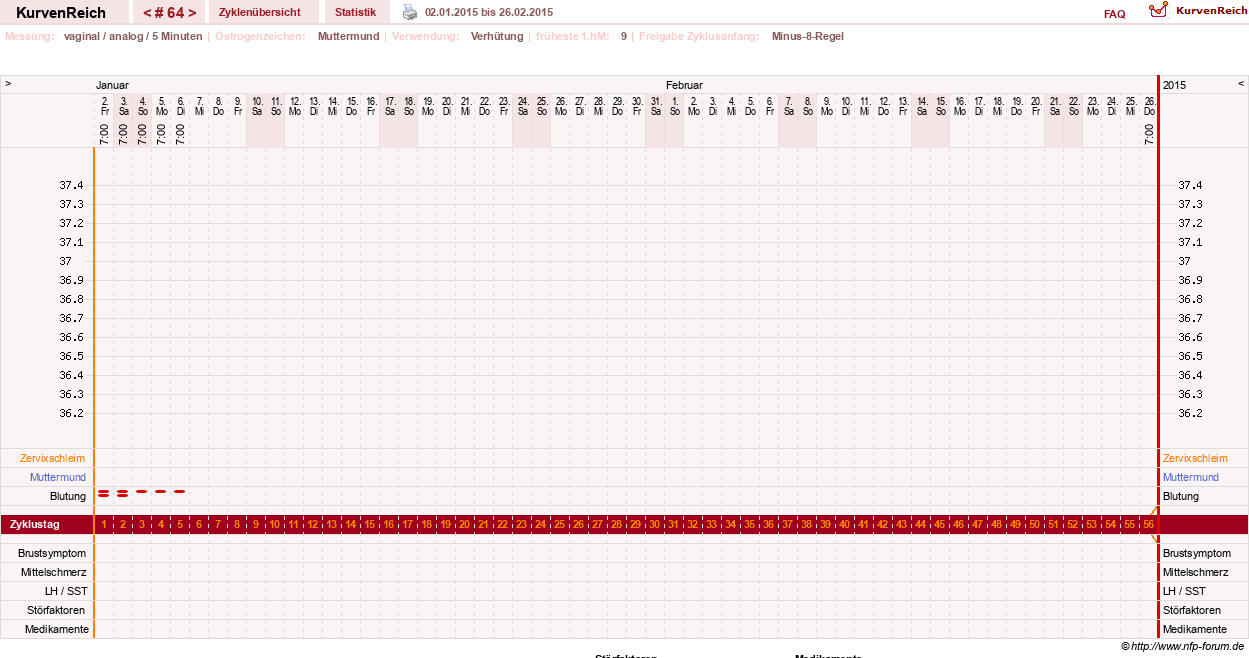Screen dimensions: 1249x658
Task: Click the right Muttermund row label
Action: point(1191,477)
